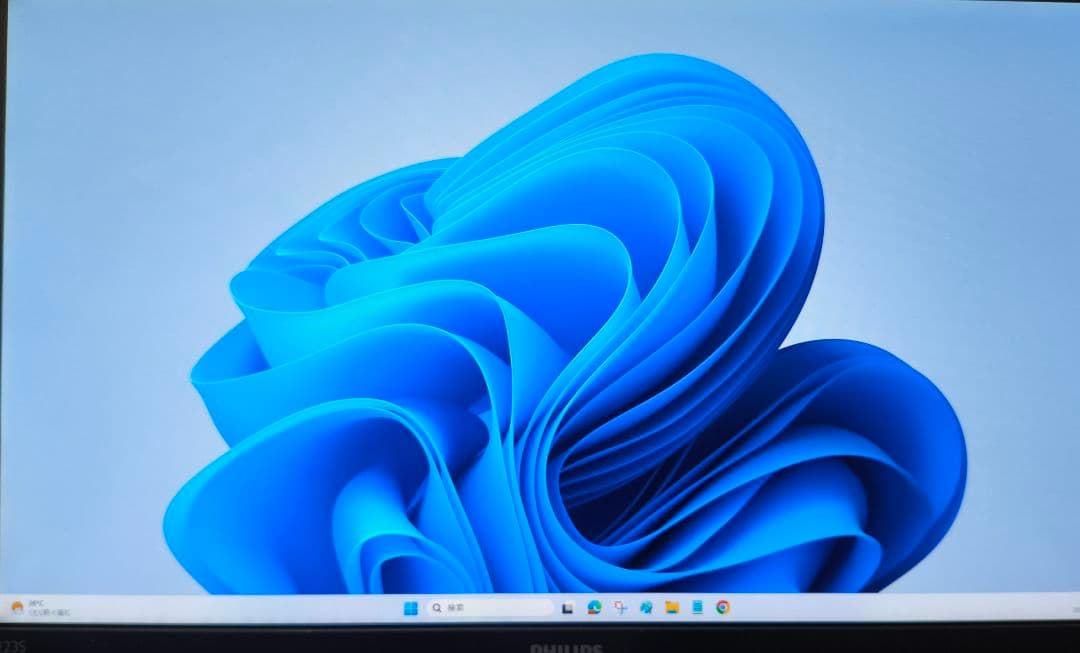The height and width of the screenshot is (653, 1080).
Task: Open the Snipping Tool taskbar icon
Action: pos(620,607)
